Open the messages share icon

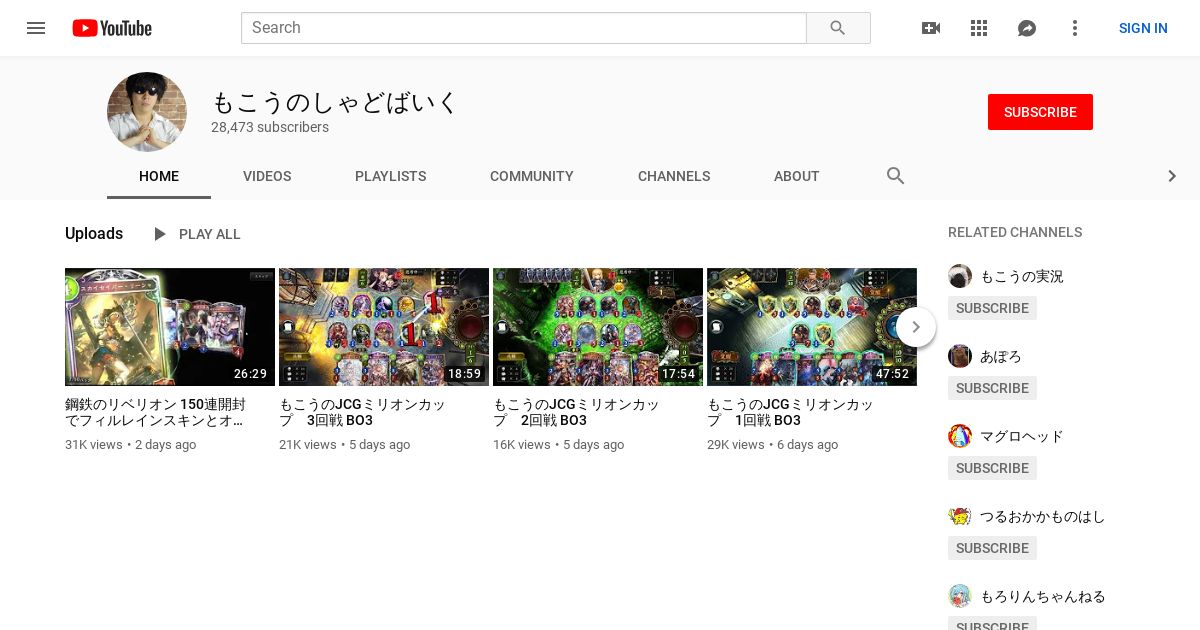(1027, 28)
